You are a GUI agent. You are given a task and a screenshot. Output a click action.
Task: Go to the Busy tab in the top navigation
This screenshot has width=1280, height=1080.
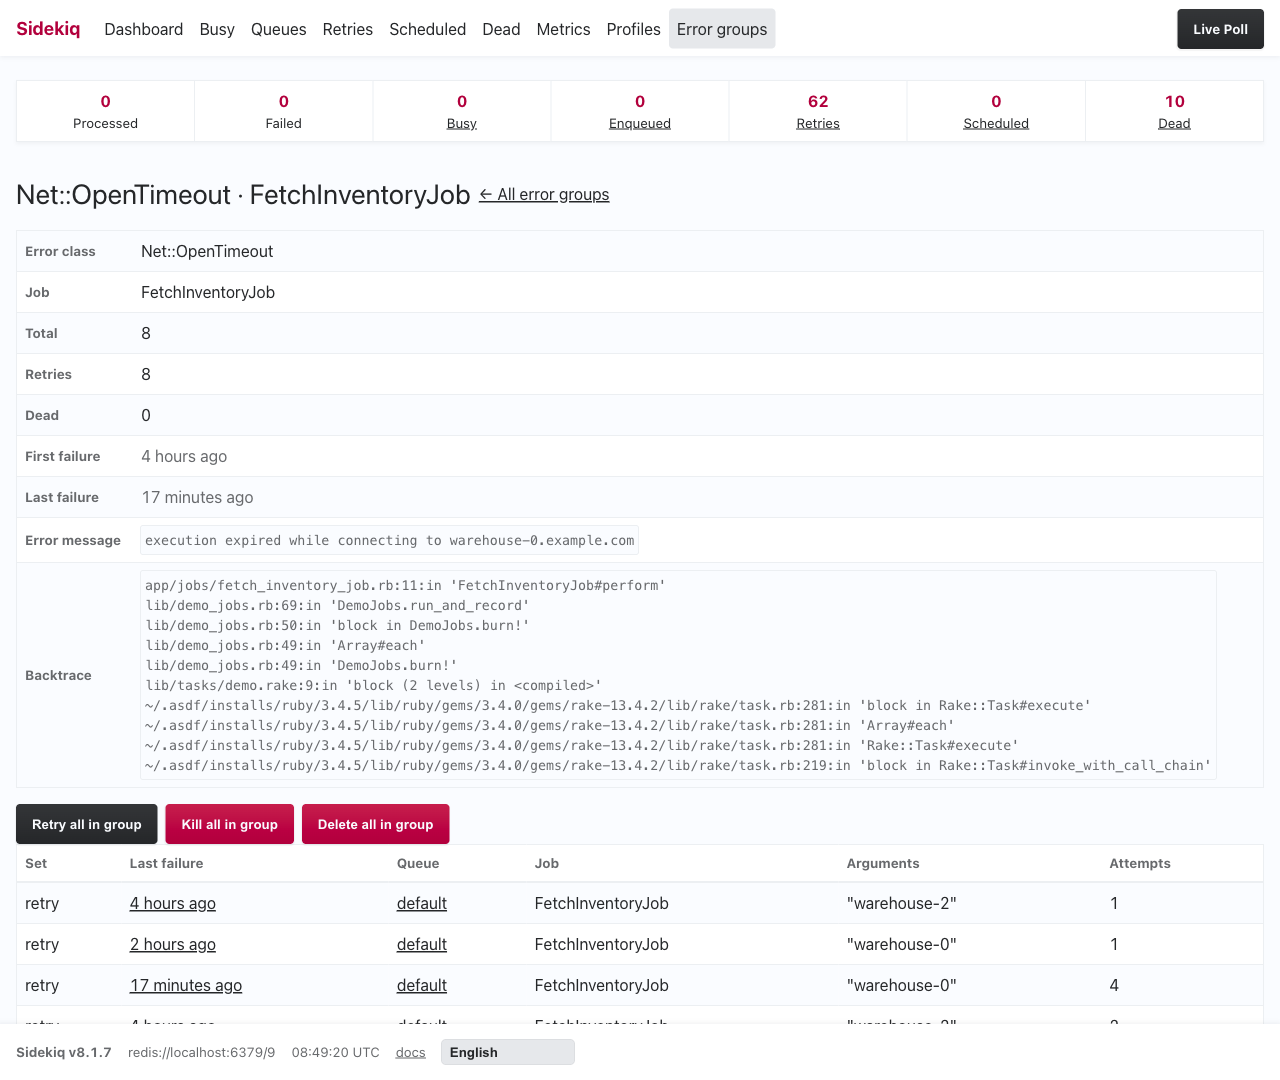coord(217,29)
